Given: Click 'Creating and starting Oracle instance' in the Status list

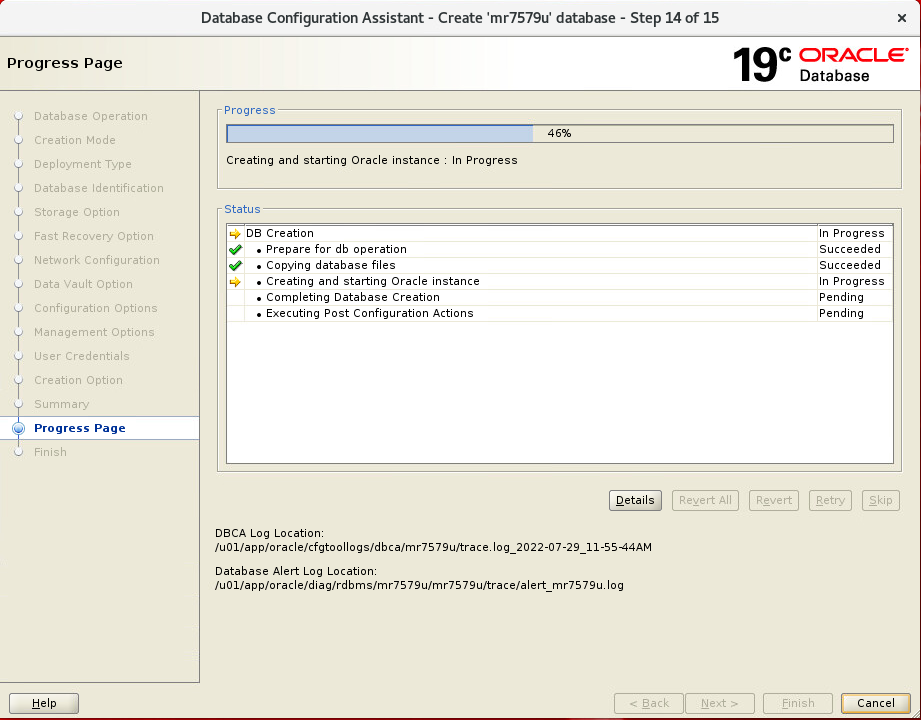Looking at the screenshot, I should point(372,281).
